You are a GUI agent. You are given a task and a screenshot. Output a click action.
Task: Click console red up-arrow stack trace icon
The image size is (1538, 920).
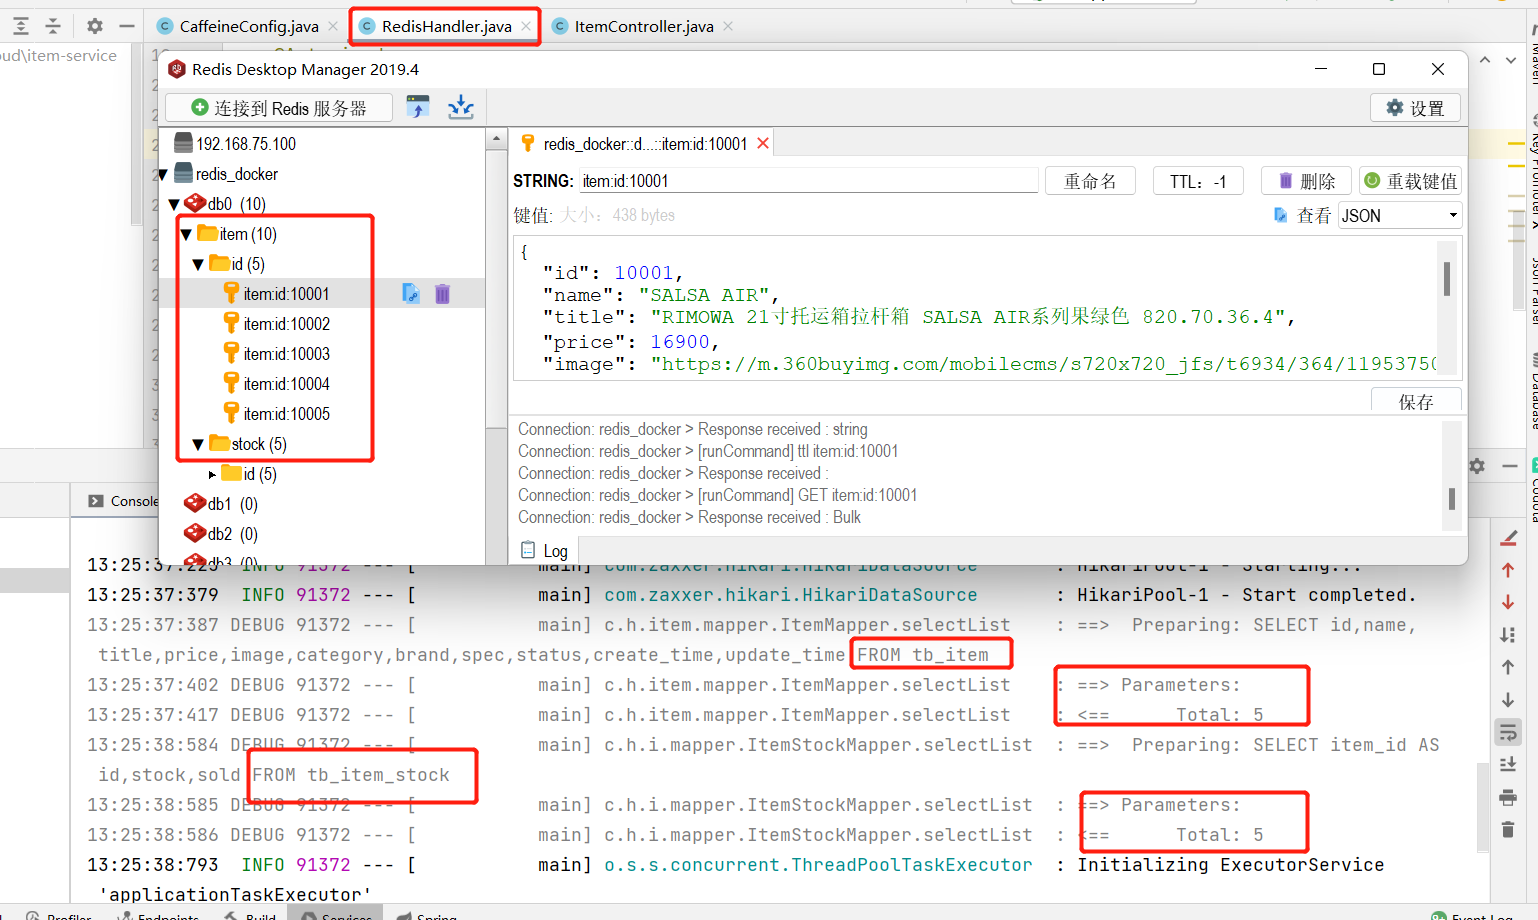(x=1508, y=570)
